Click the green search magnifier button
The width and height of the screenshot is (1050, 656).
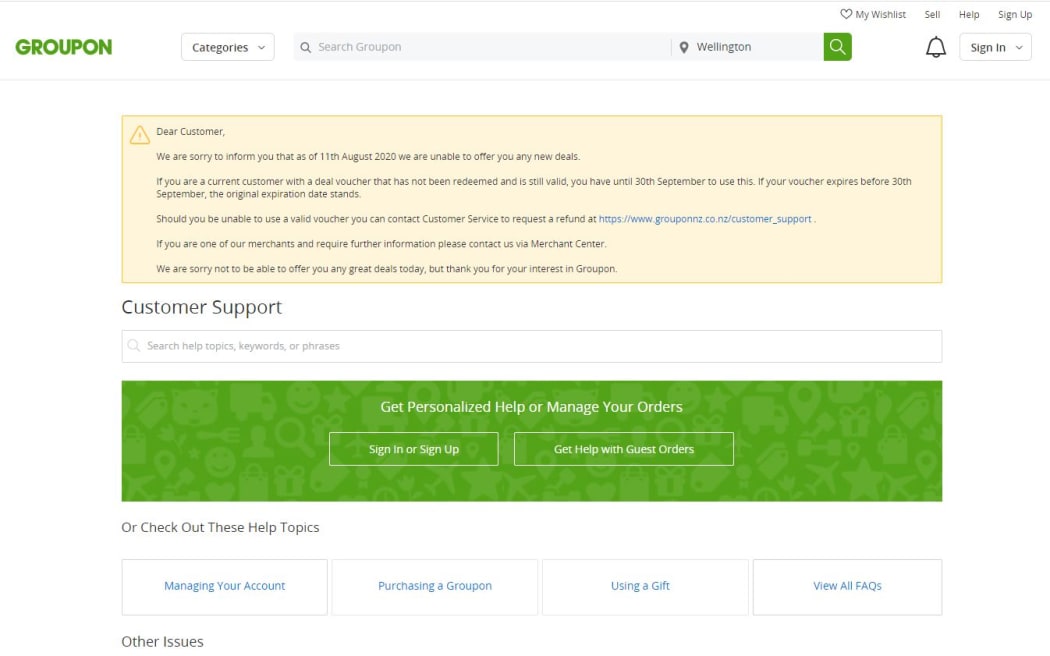837,47
